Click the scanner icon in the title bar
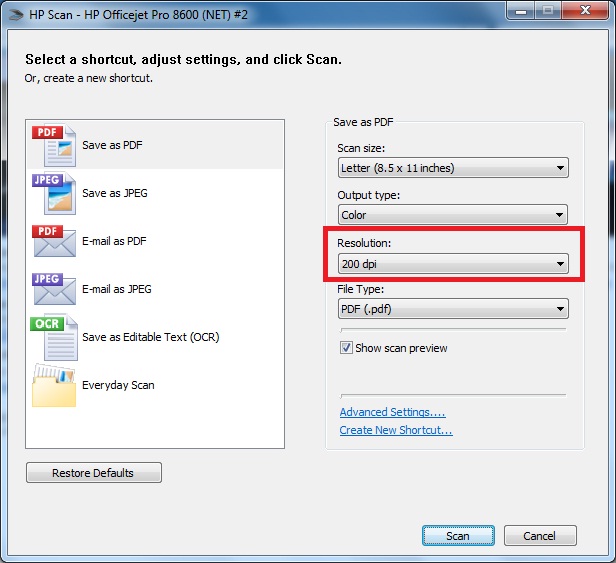Viewport: 616px width, 563px height. (16, 15)
